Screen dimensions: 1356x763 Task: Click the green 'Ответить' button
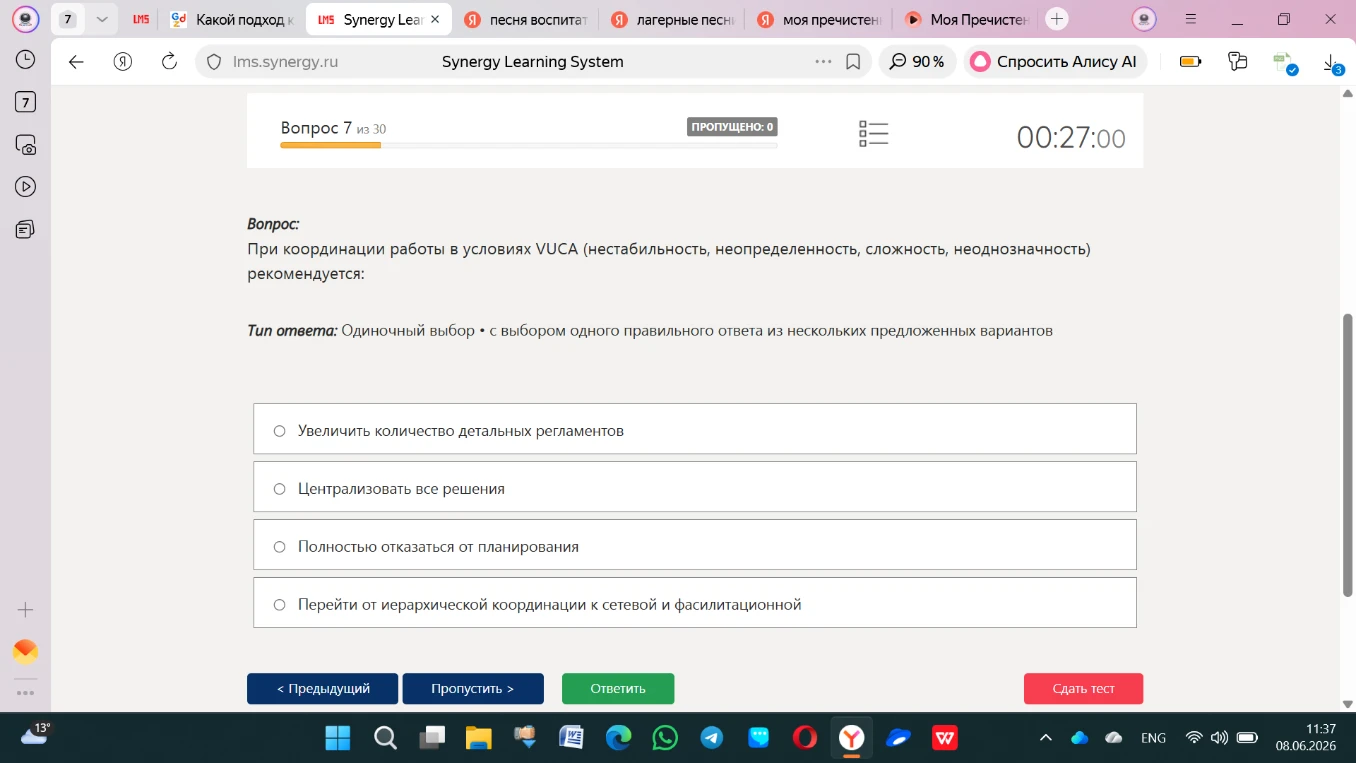pyautogui.click(x=618, y=689)
